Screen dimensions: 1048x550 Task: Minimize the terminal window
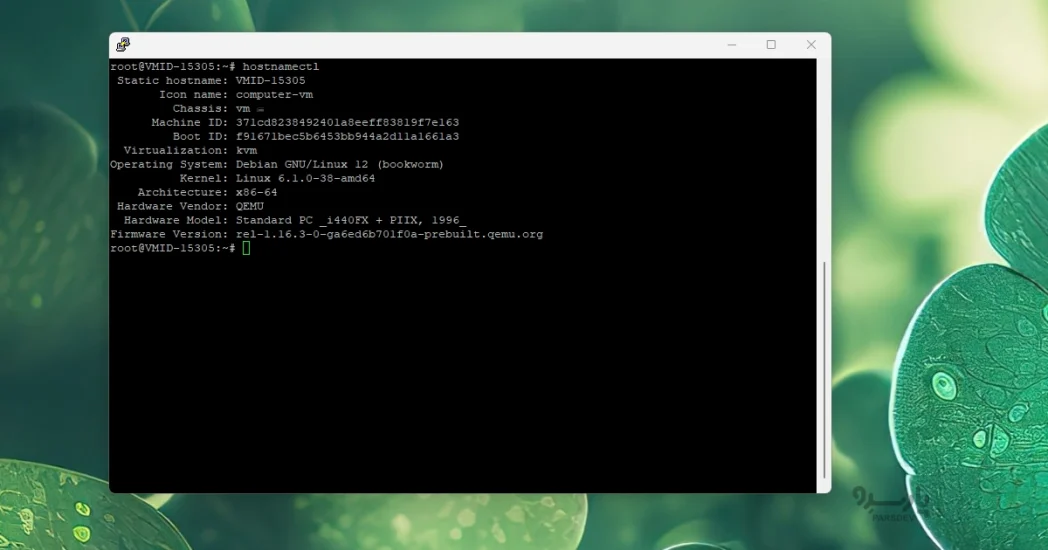[732, 45]
